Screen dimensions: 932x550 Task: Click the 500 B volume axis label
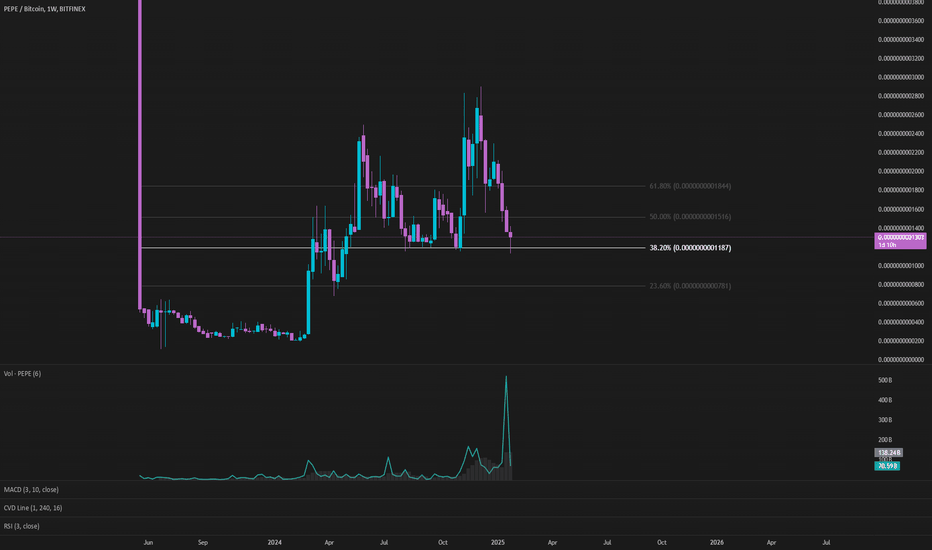click(885, 380)
